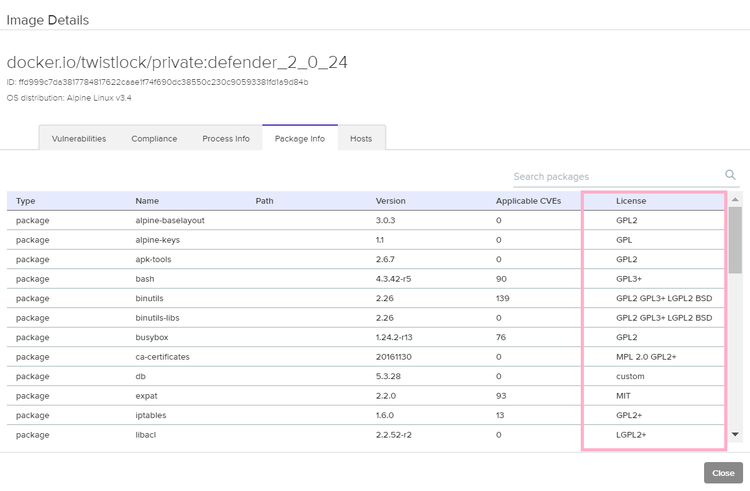
Task: Click scrollbar down arrow
Action: pyautogui.click(x=736, y=435)
